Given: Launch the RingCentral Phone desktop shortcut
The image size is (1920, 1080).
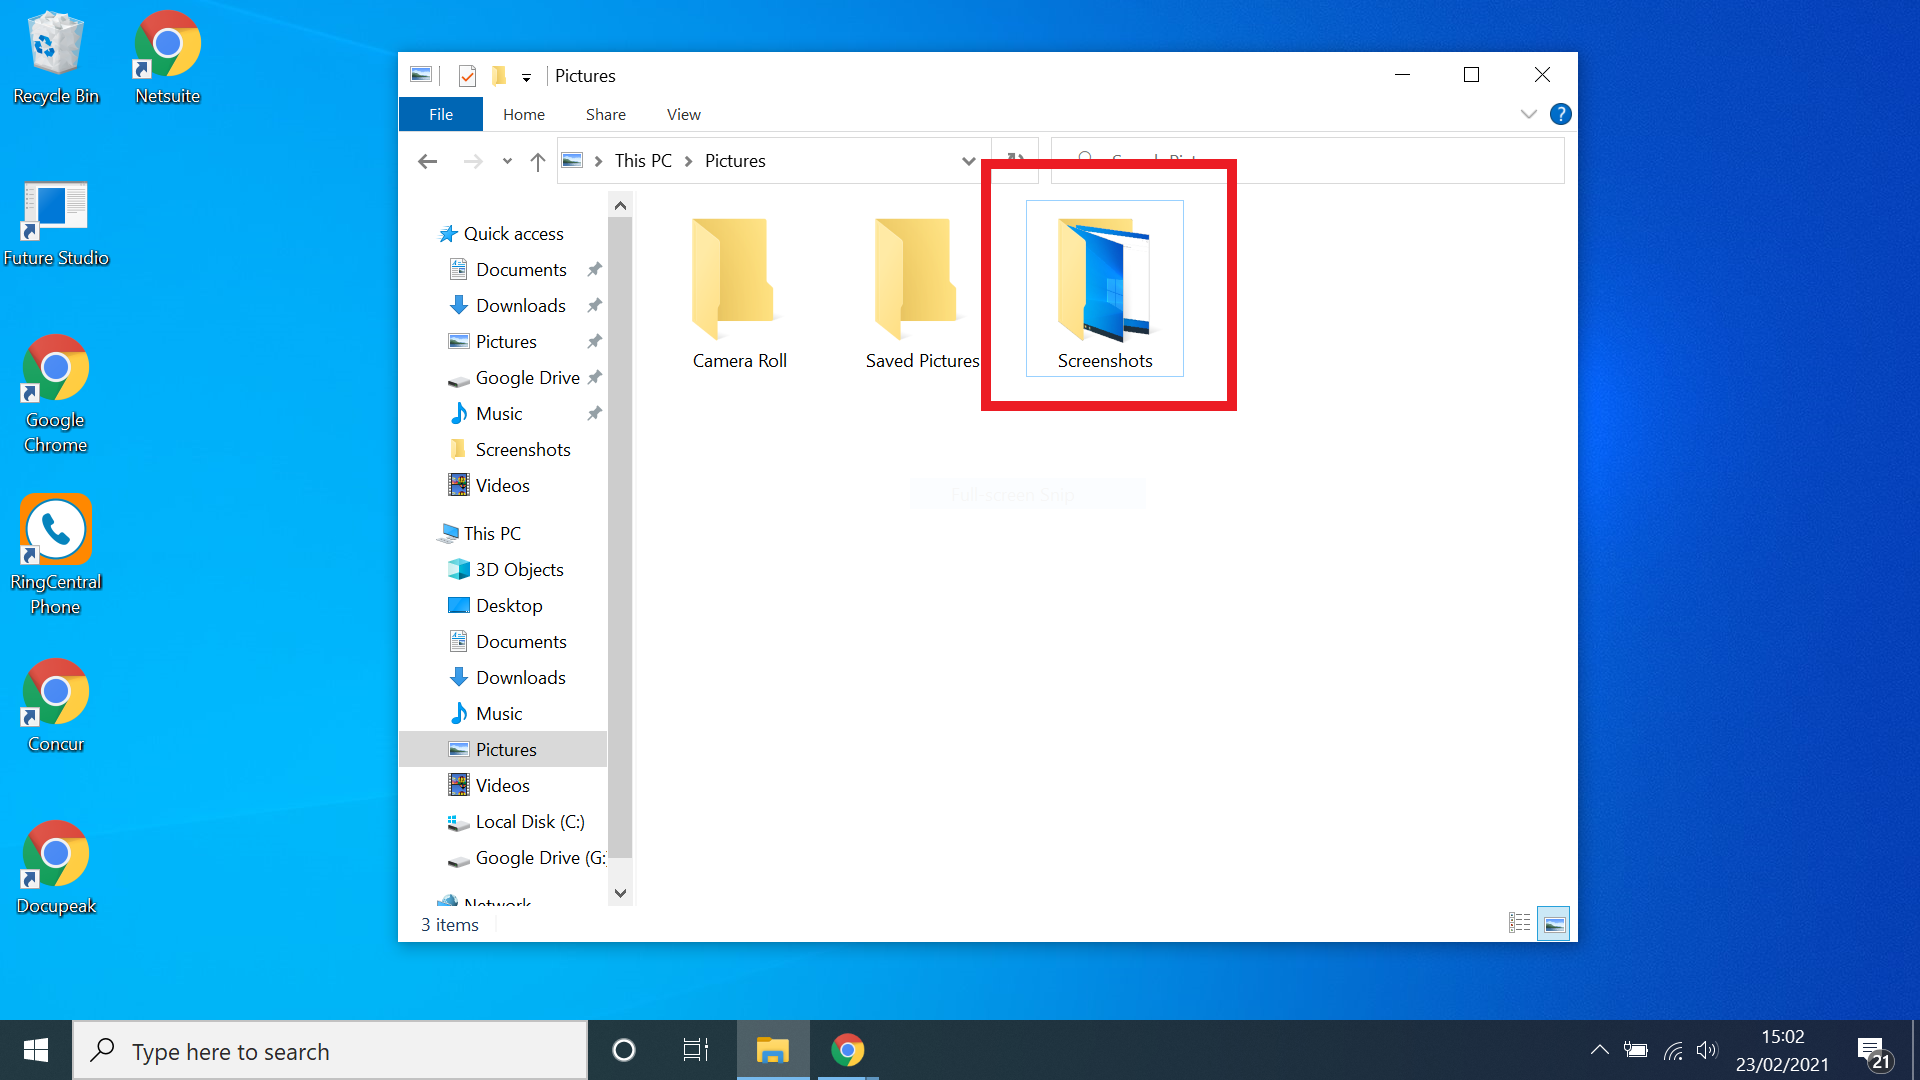Looking at the screenshot, I should pyautogui.click(x=55, y=530).
